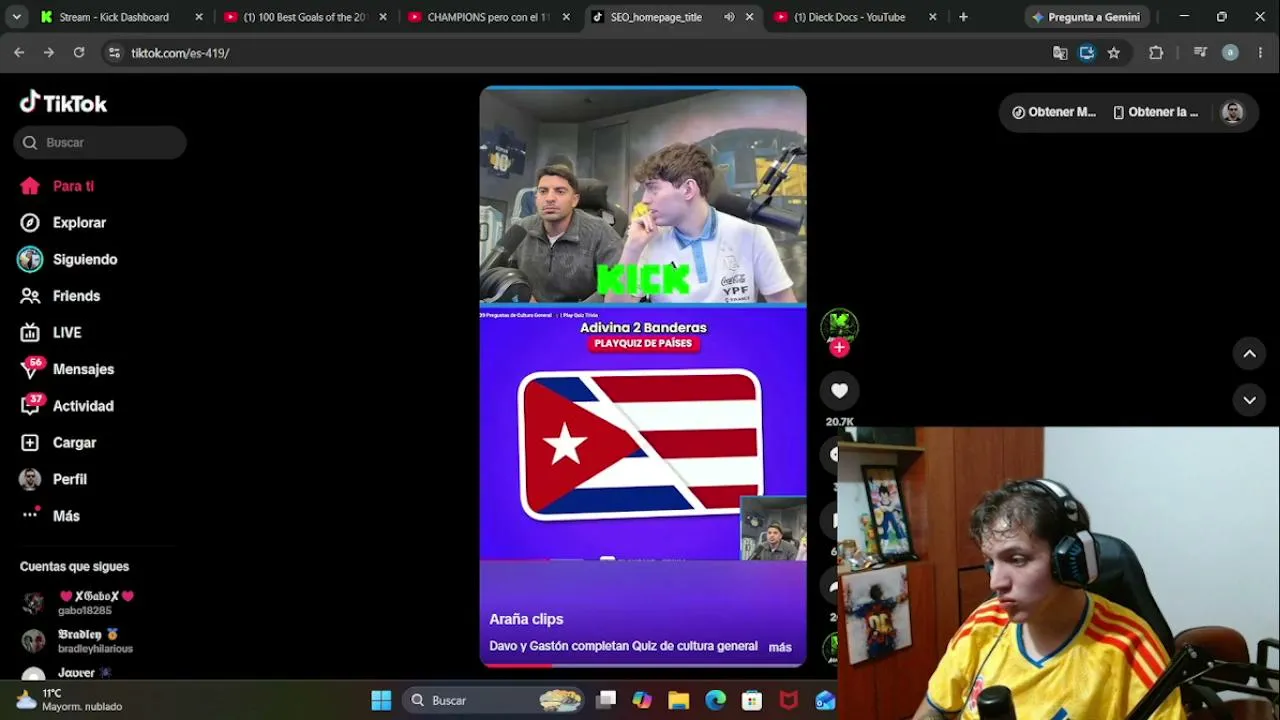This screenshot has width=1280, height=720.
Task: Open the LIVE section
Action: 51,332
